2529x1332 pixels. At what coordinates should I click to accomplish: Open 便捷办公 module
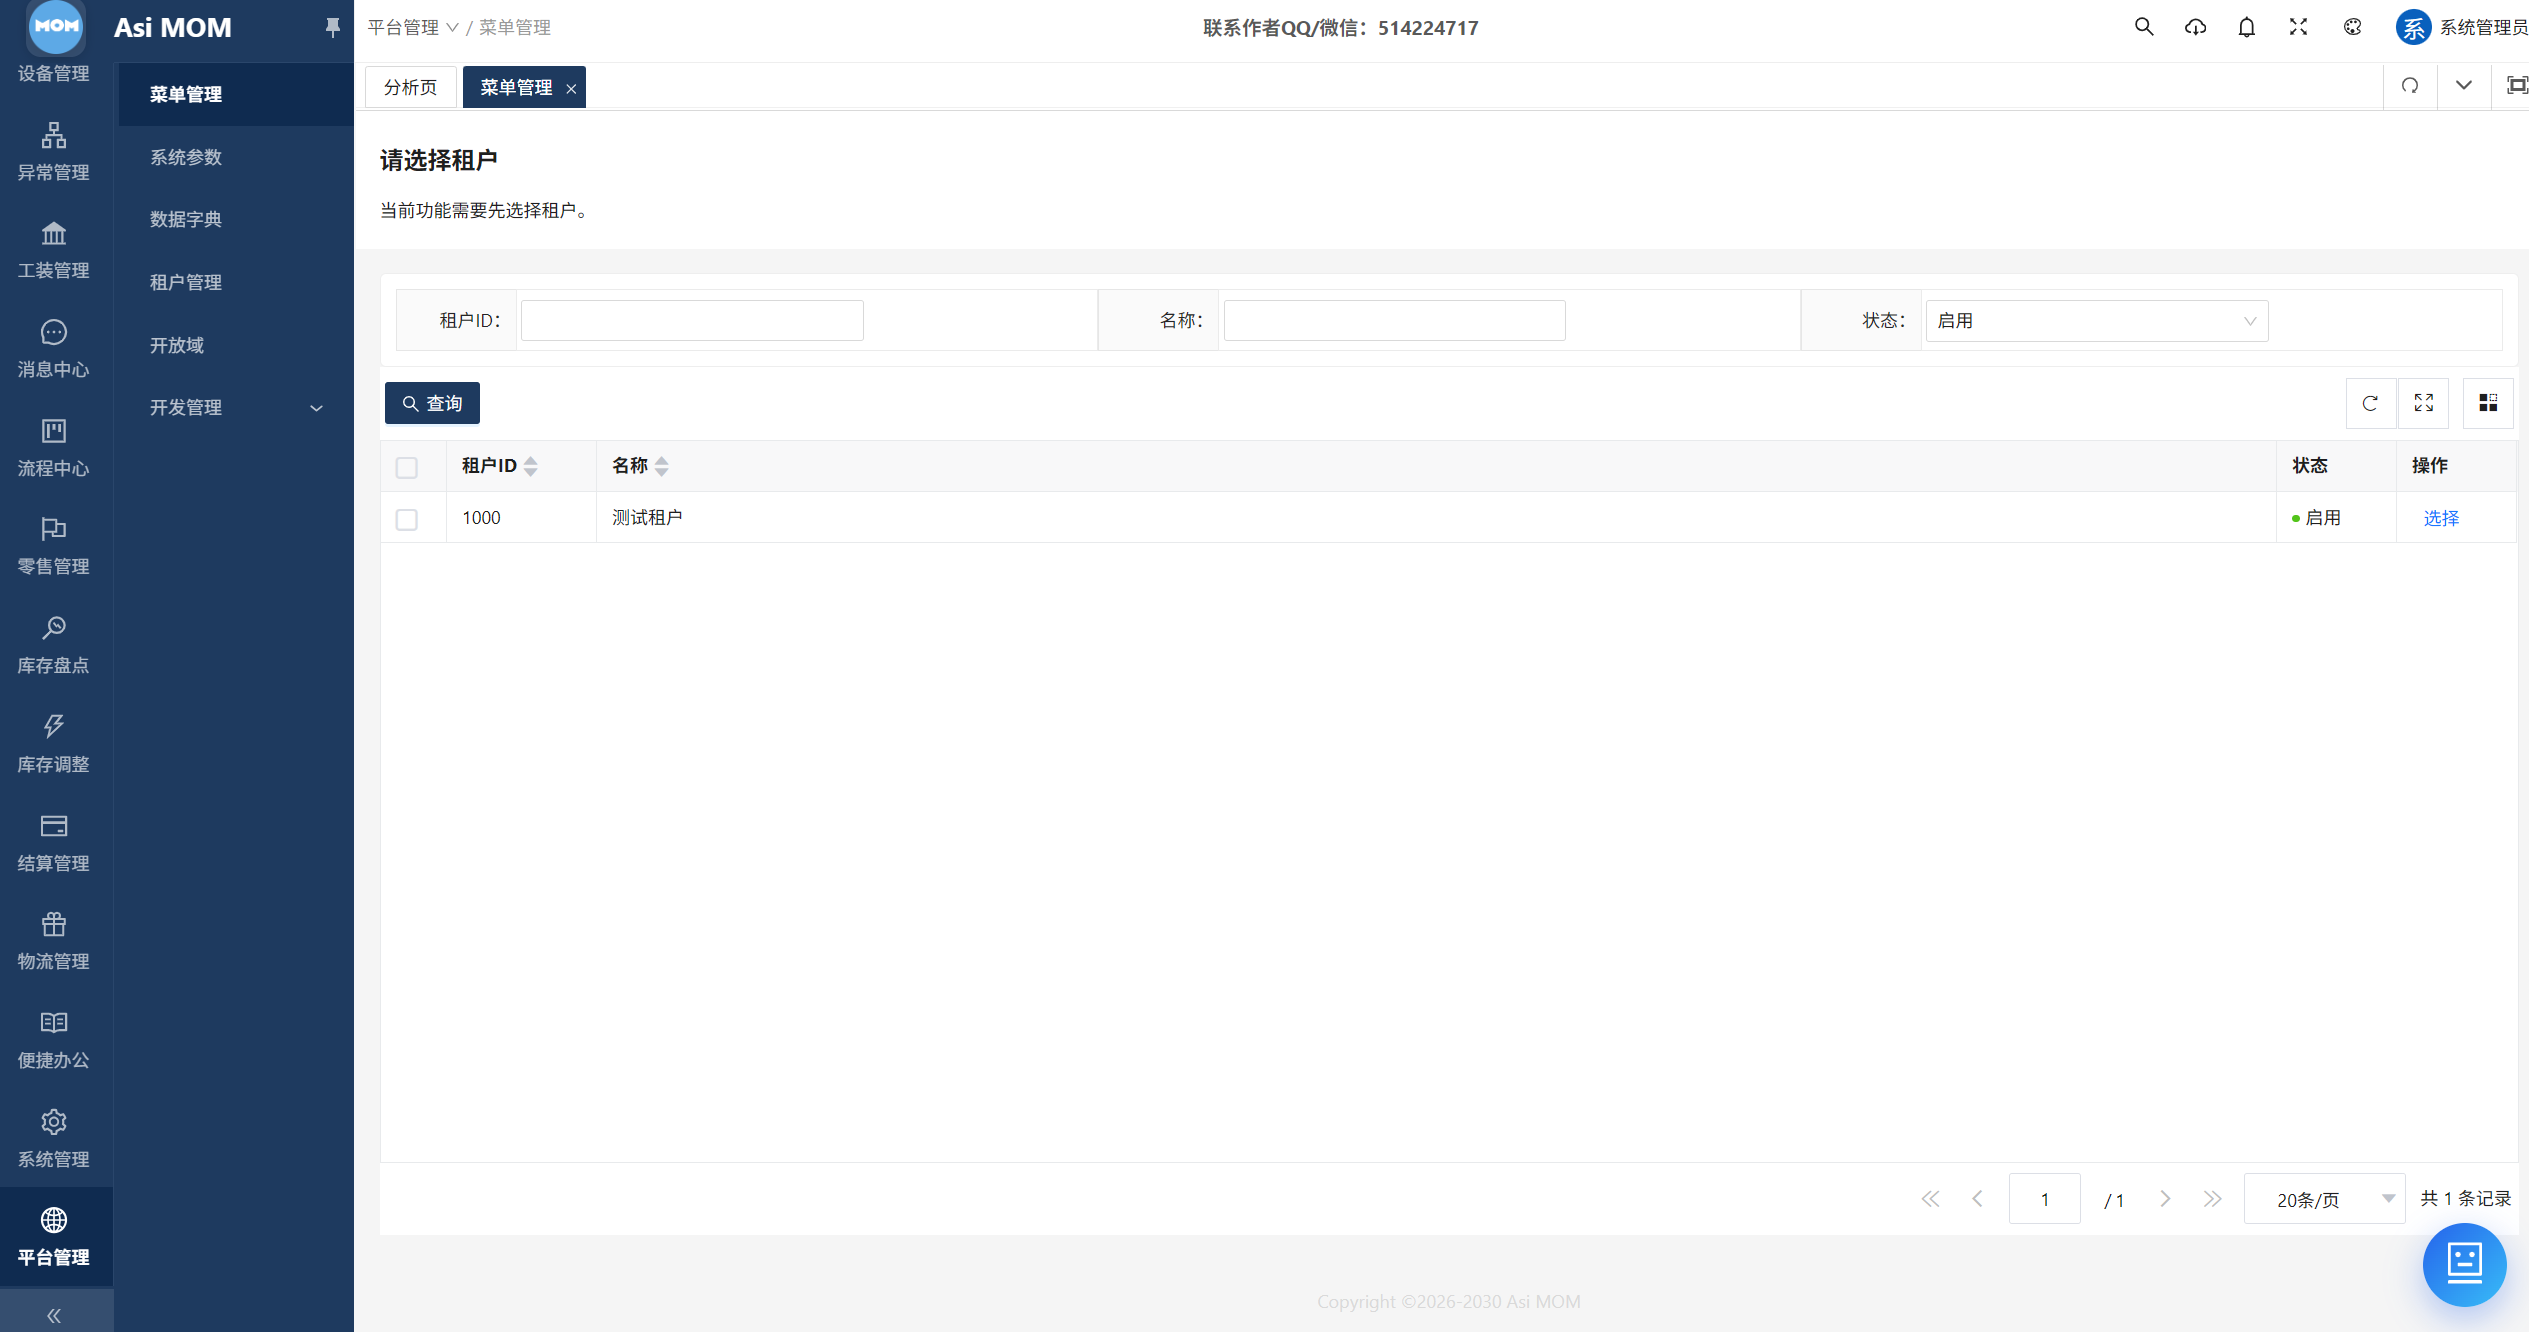54,1041
